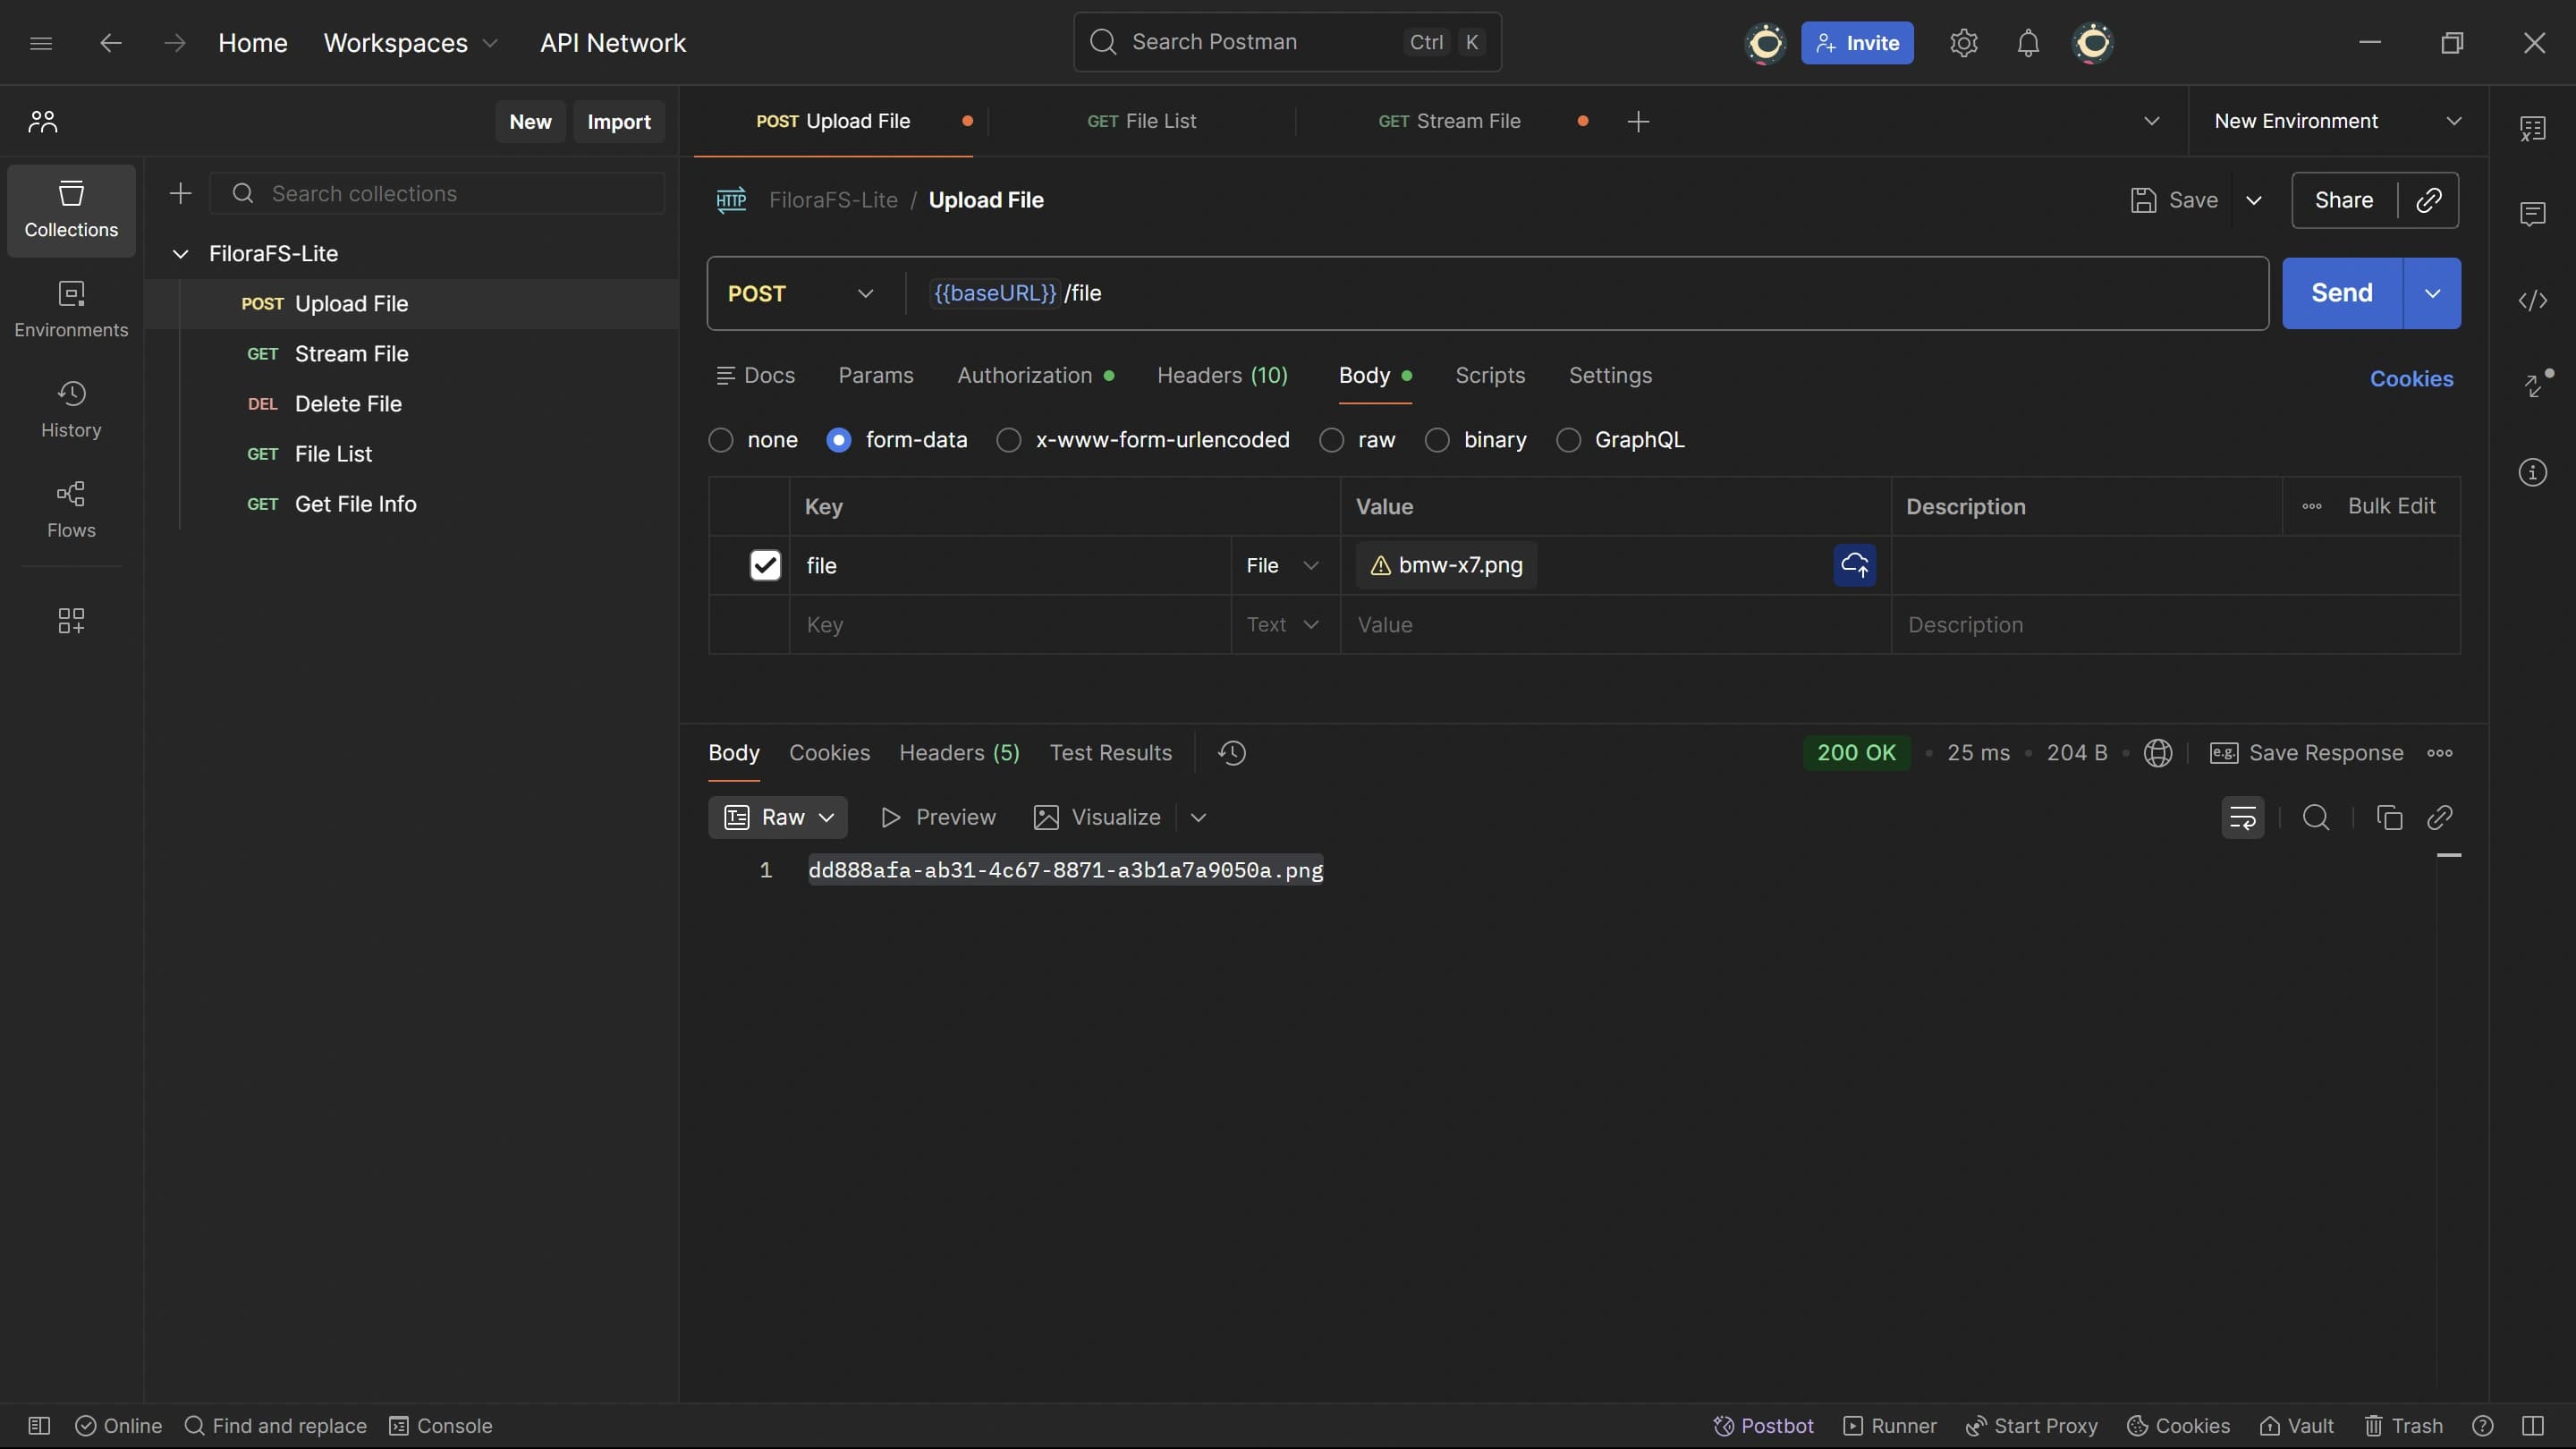Go back with the left arrow
The image size is (2576, 1449).
tap(110, 43)
